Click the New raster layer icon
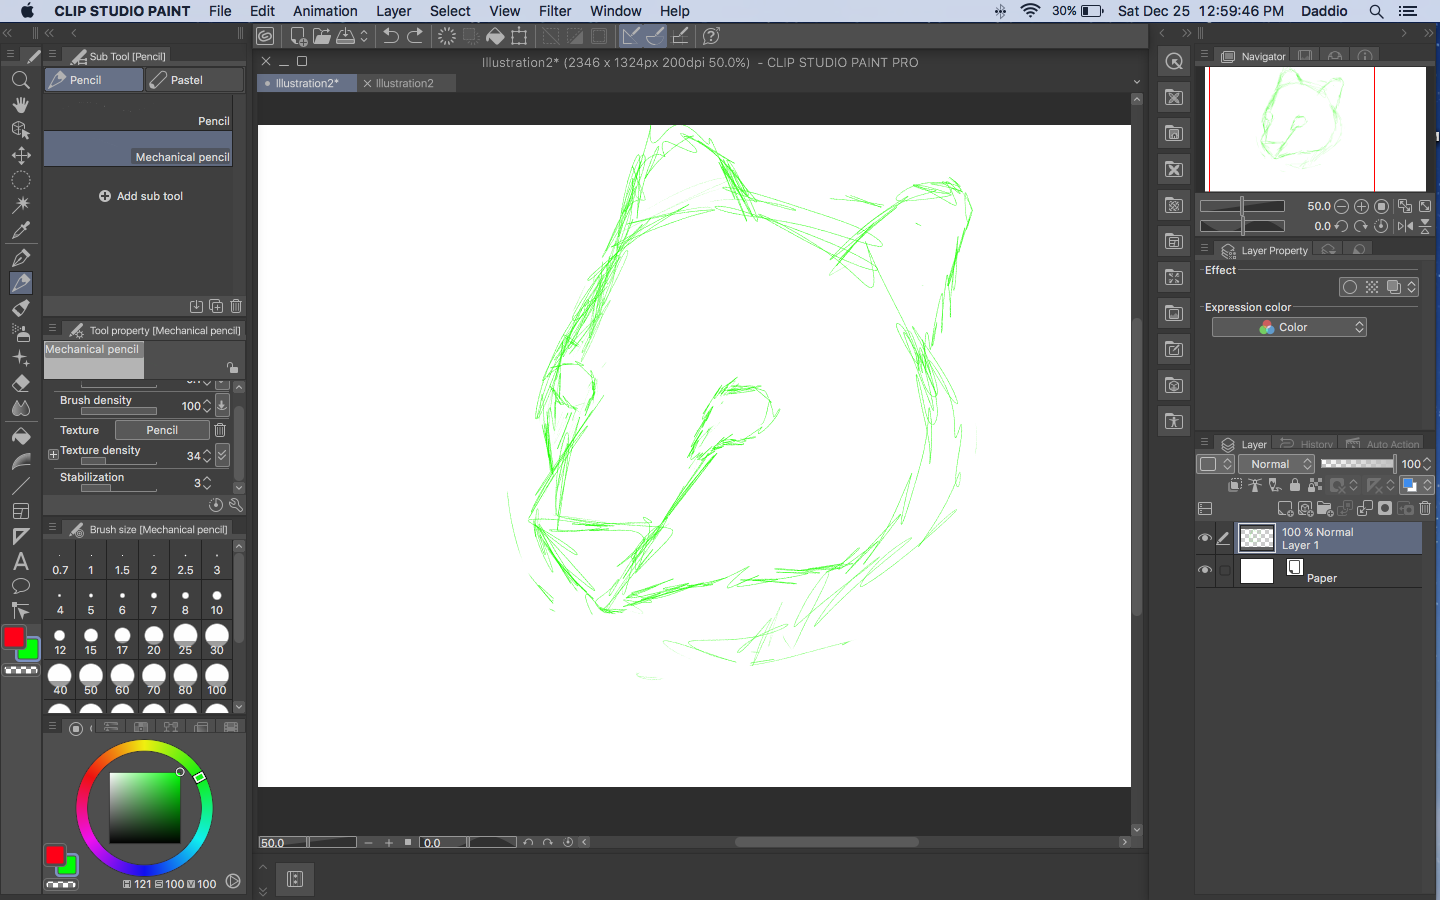1440x900 pixels. click(1285, 509)
